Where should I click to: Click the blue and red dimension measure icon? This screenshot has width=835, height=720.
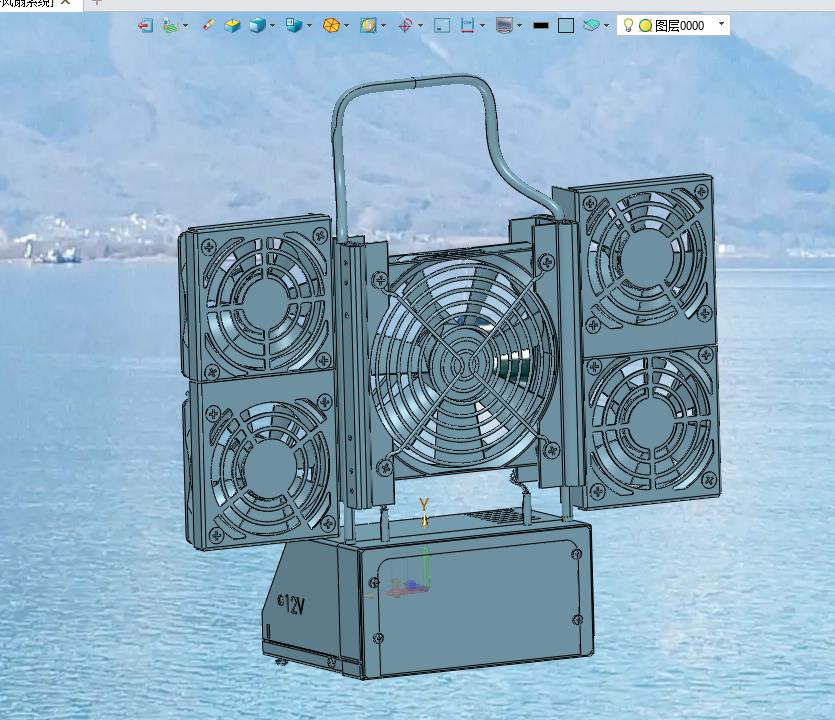coord(467,25)
